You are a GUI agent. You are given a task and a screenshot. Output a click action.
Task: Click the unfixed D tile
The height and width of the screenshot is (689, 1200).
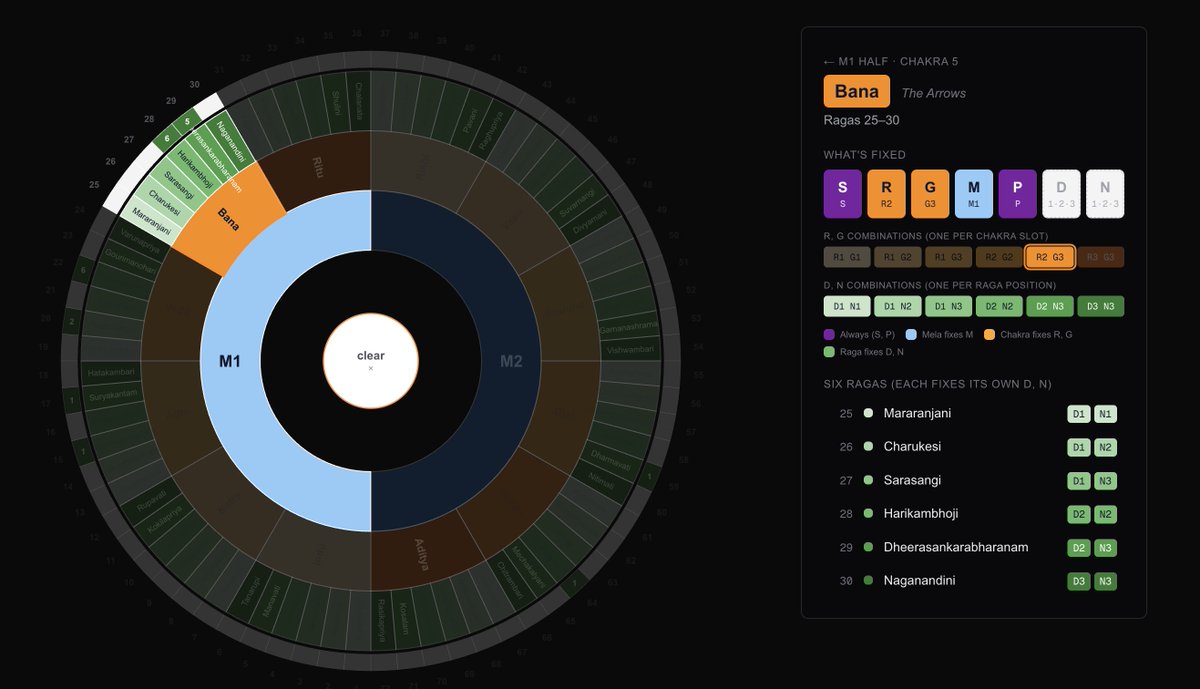click(x=1062, y=194)
